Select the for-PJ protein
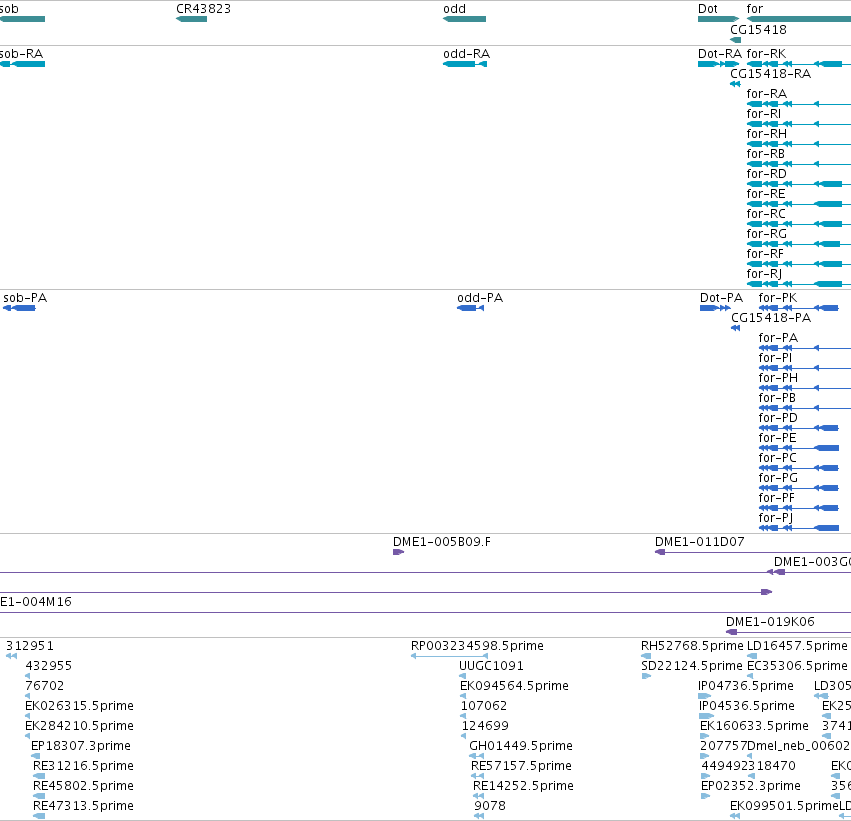 (x=799, y=529)
